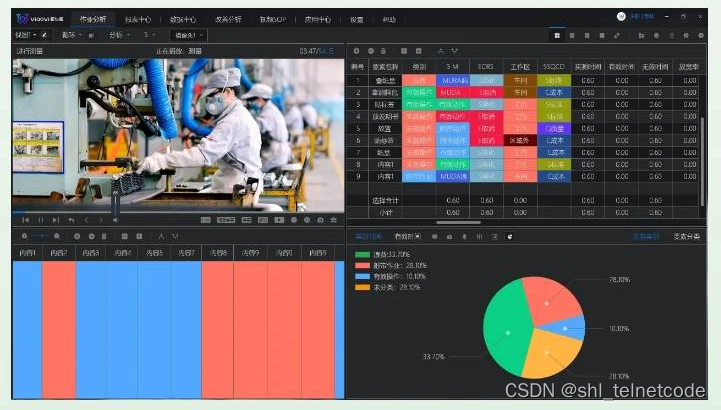
Task: Click the magnifier zoom-in icon in timeline toolbar
Action: [x=57, y=236]
